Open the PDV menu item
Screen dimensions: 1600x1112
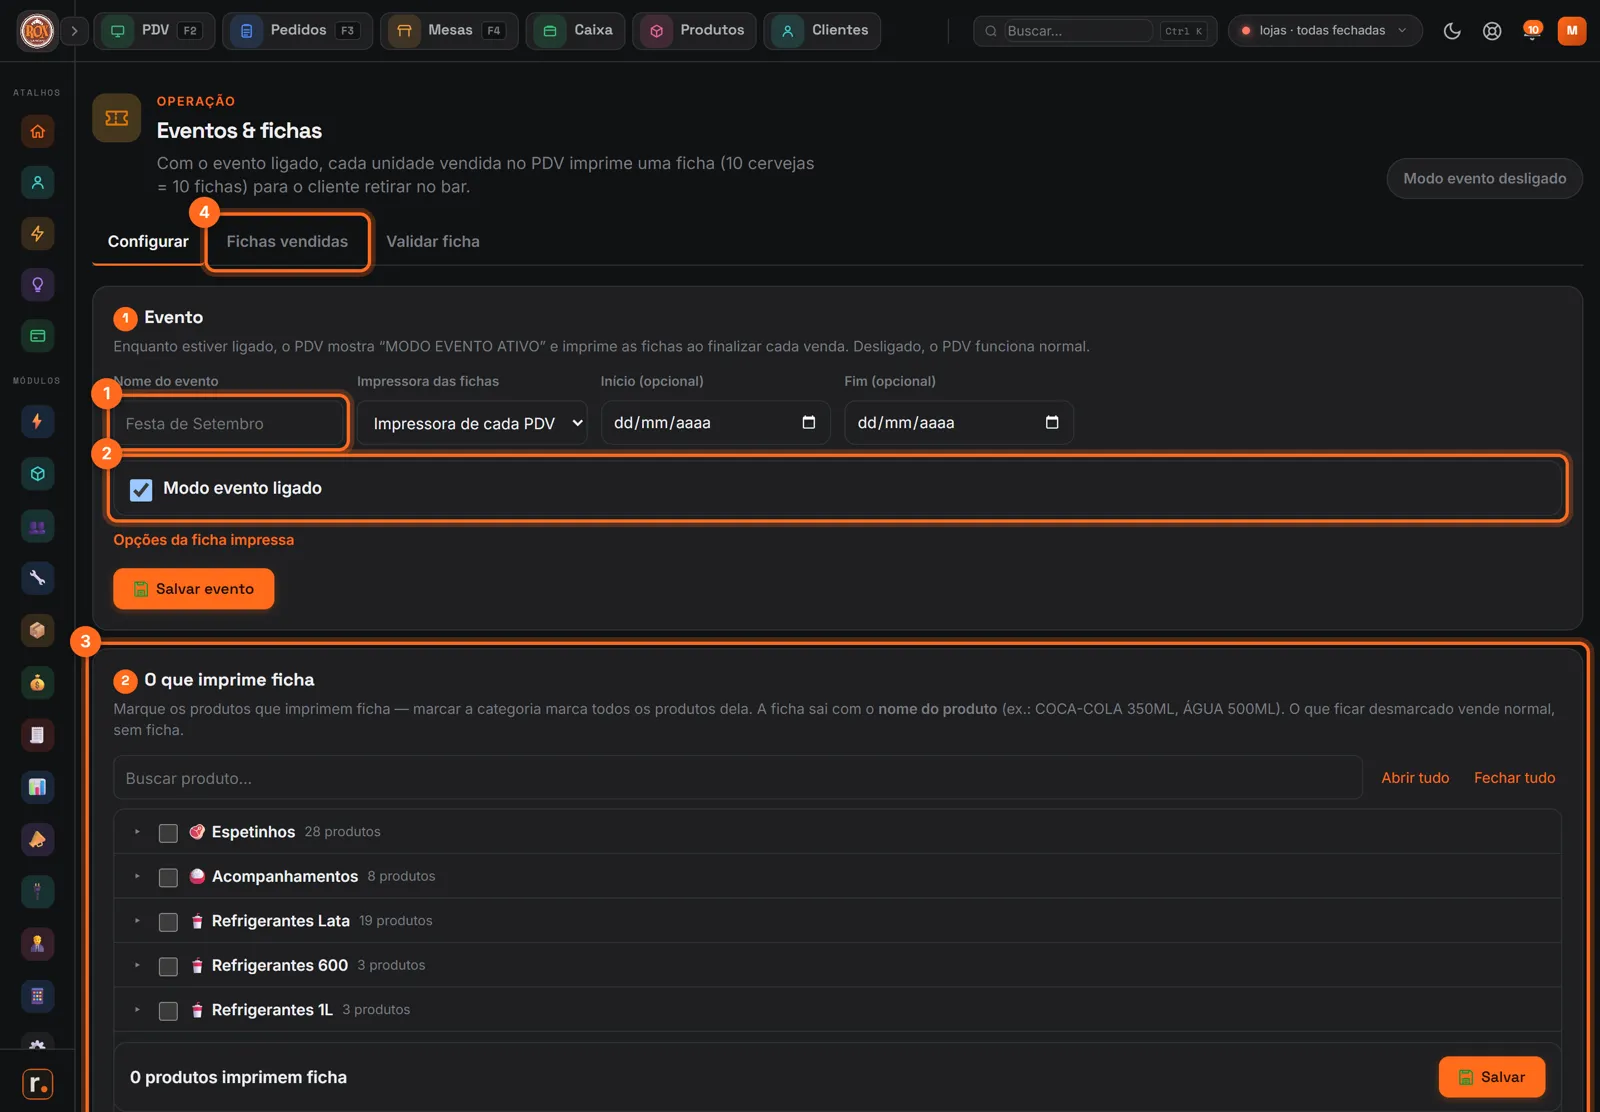pos(154,31)
